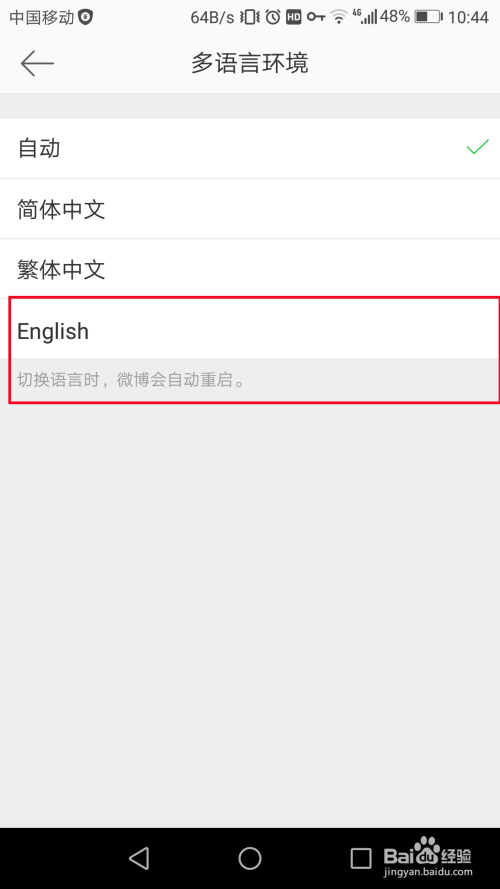Tap the alarm clock status icon
Viewport: 500px width, 889px height.
(273, 17)
